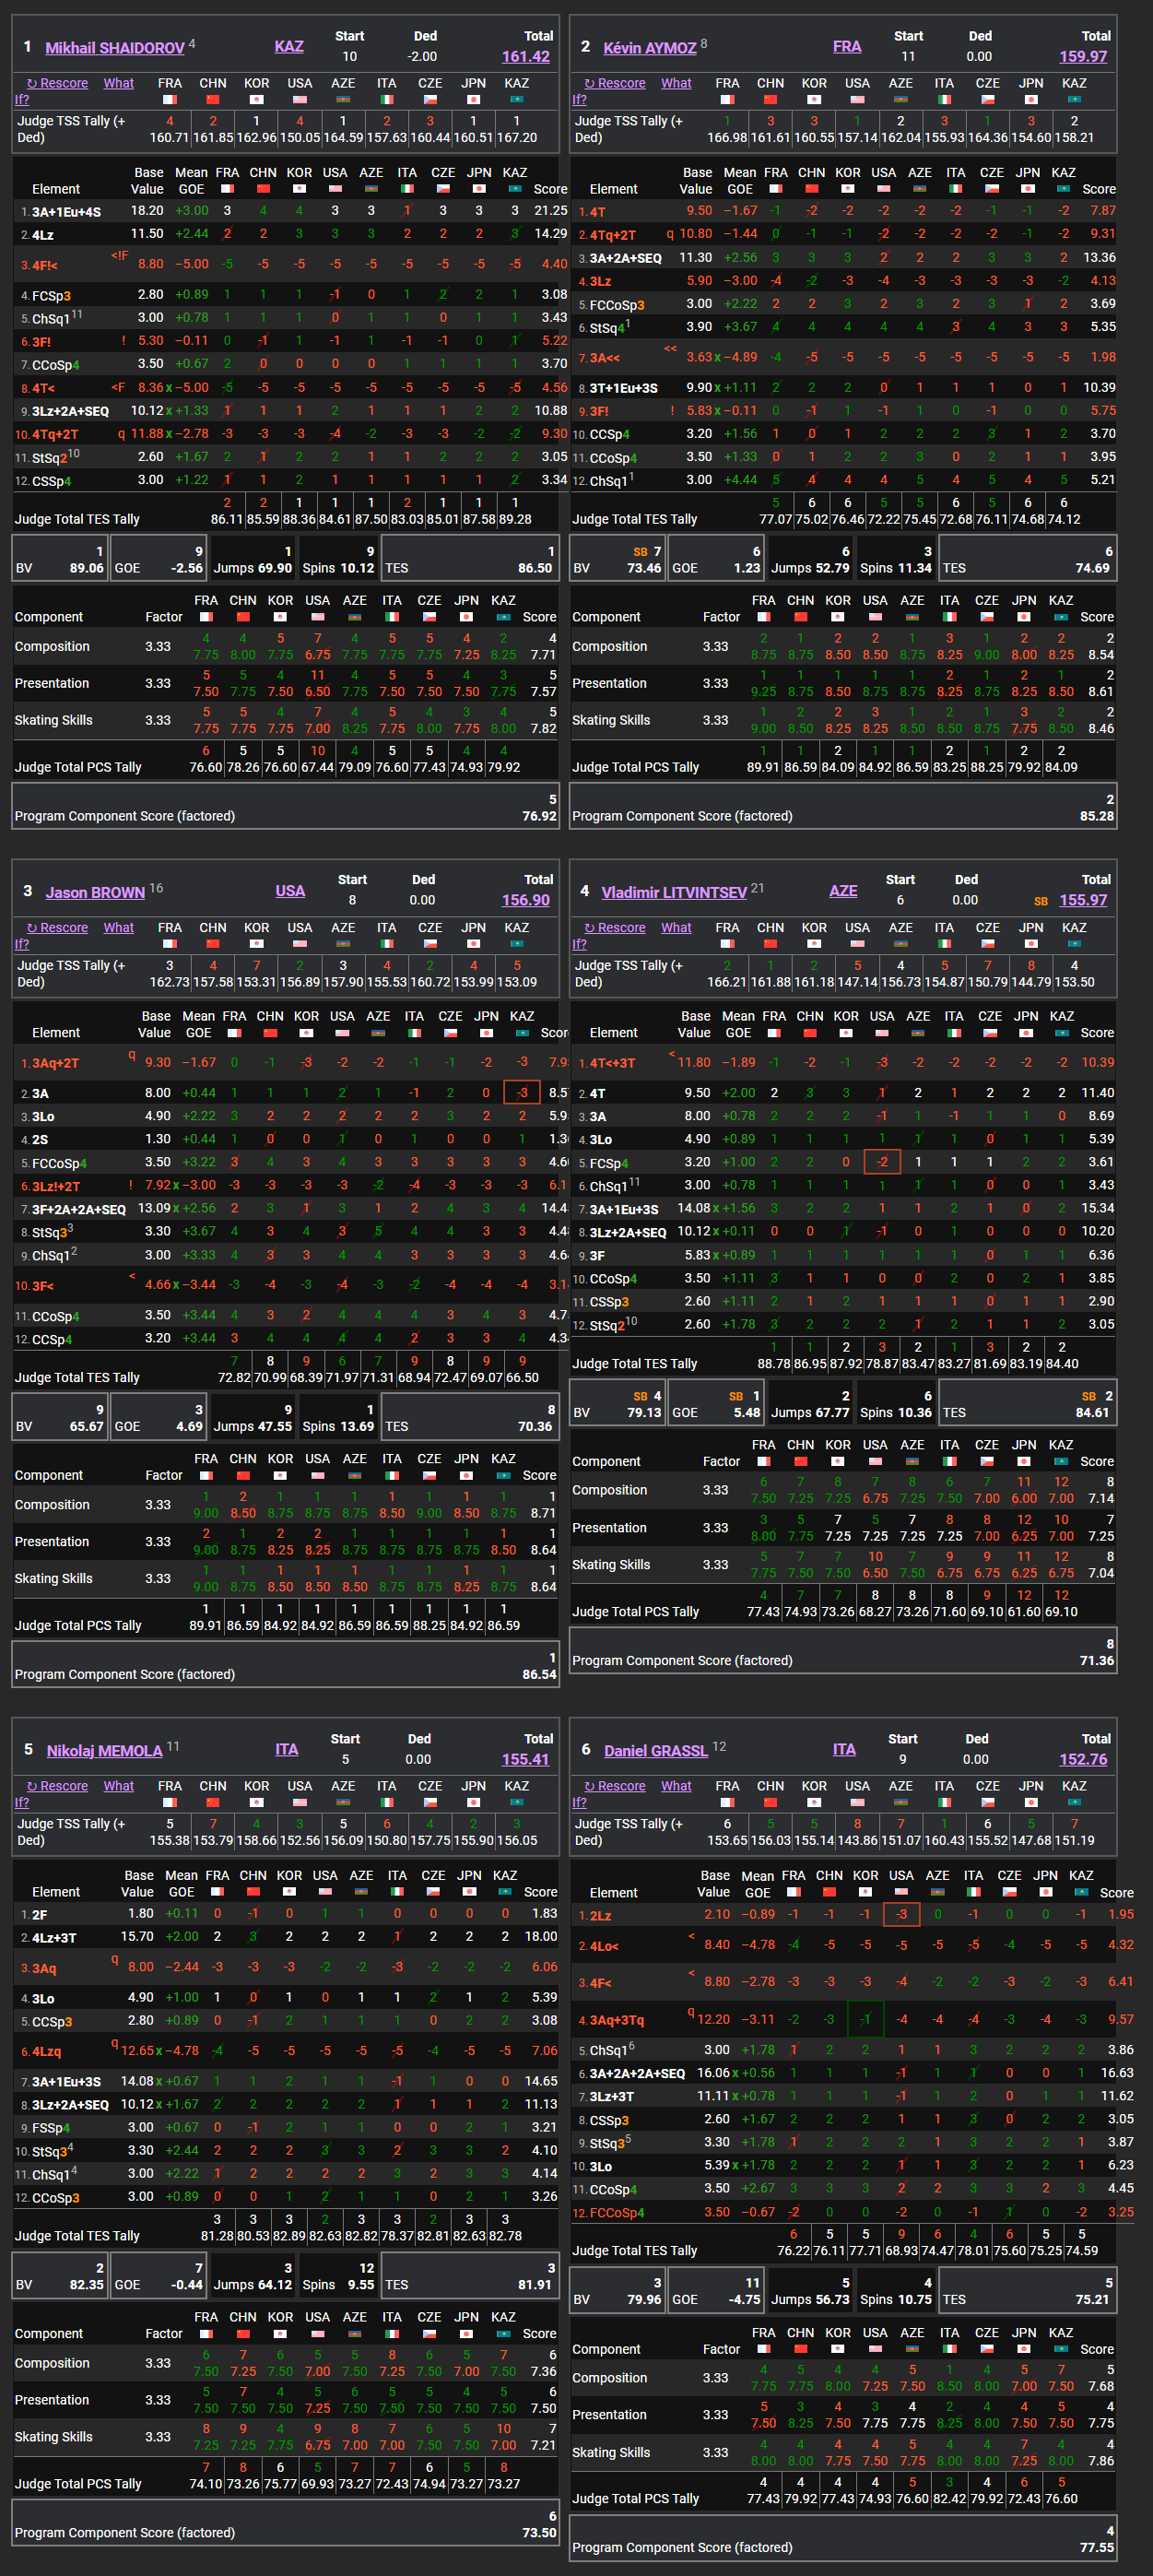Click the Rescore refresh icon in Shaidorov's panel
Image resolution: width=1153 pixels, height=2576 pixels.
point(32,84)
